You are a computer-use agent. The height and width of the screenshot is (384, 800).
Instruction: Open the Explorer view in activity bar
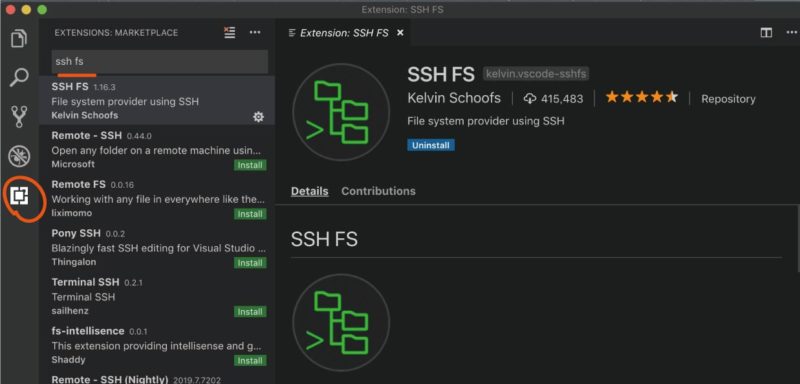[x=19, y=39]
